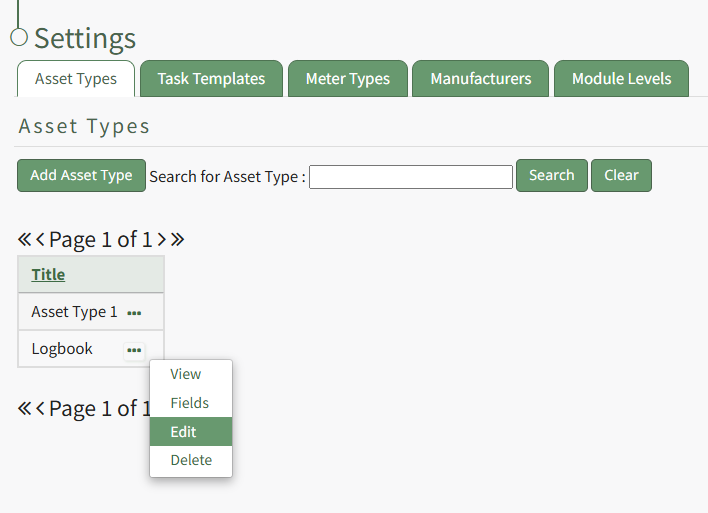
Task: Go to previous page in top pagination
Action: coord(41,240)
